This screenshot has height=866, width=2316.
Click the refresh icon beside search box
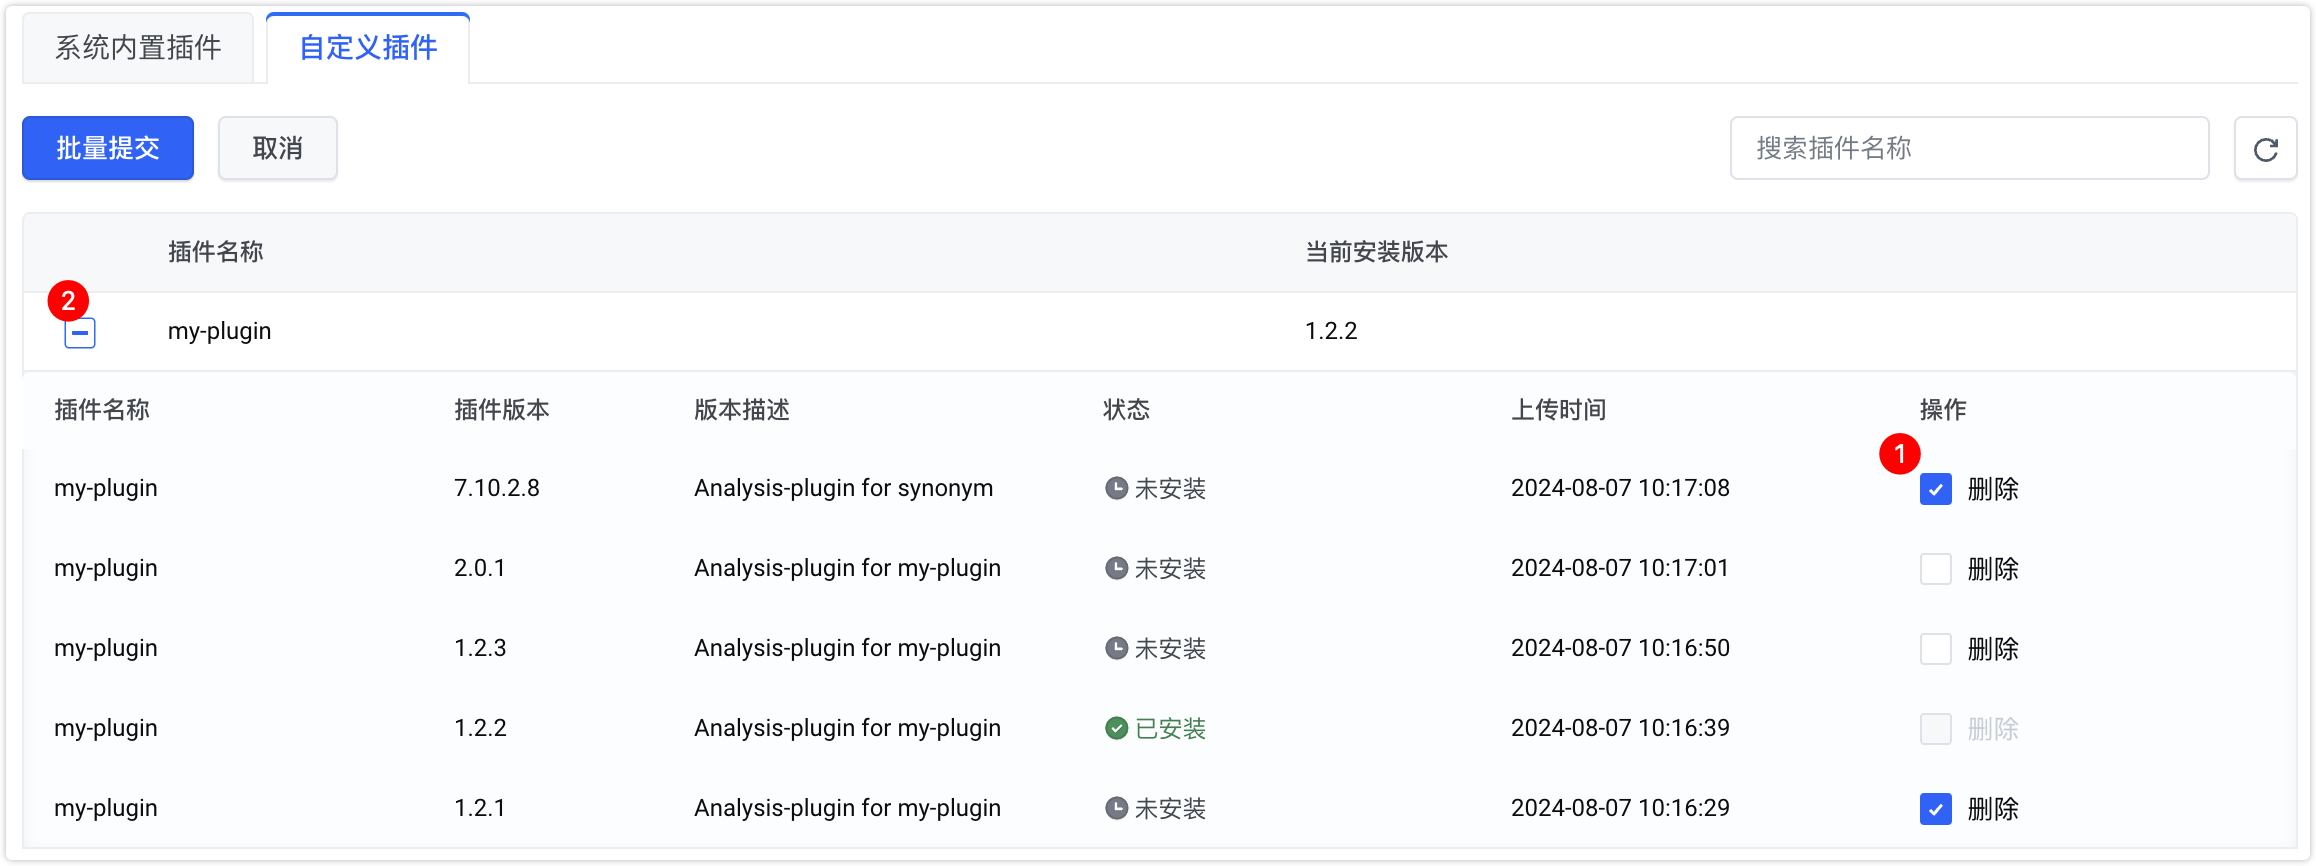point(2265,149)
